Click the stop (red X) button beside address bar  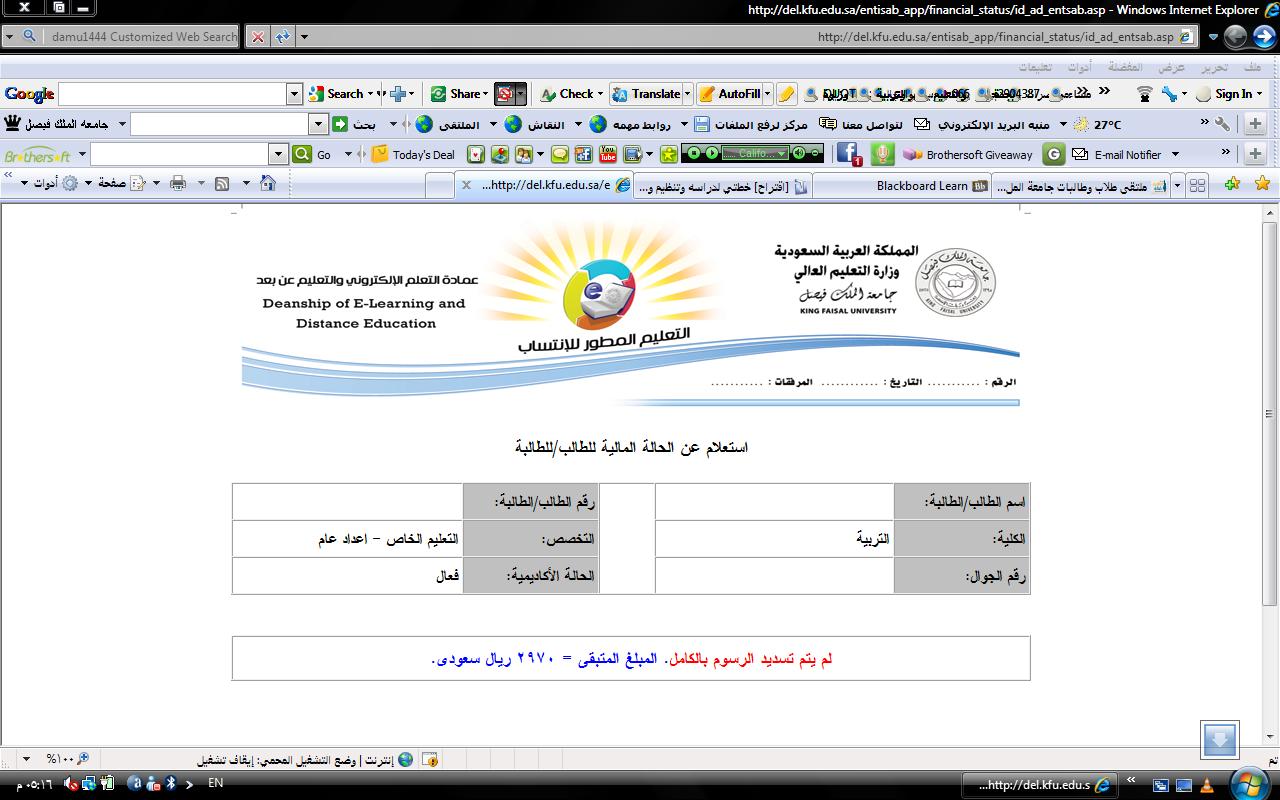[x=258, y=37]
